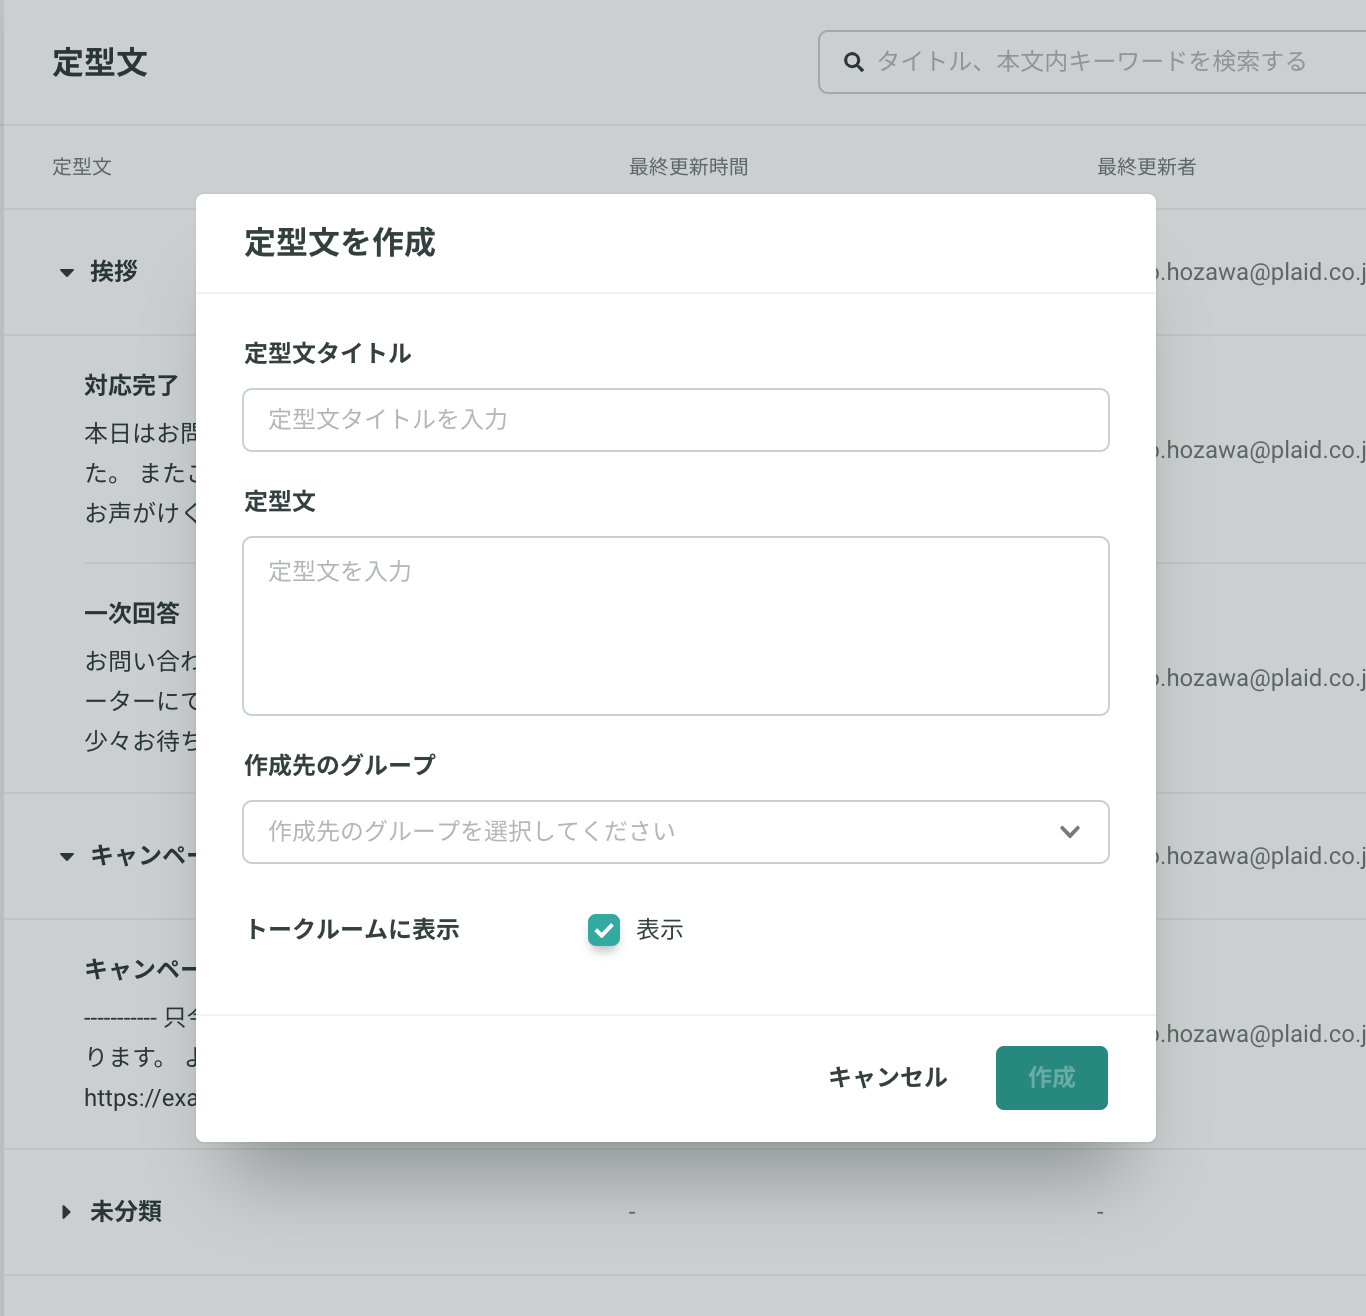
Task: Focus the title and keyword search field
Action: (x=1092, y=62)
